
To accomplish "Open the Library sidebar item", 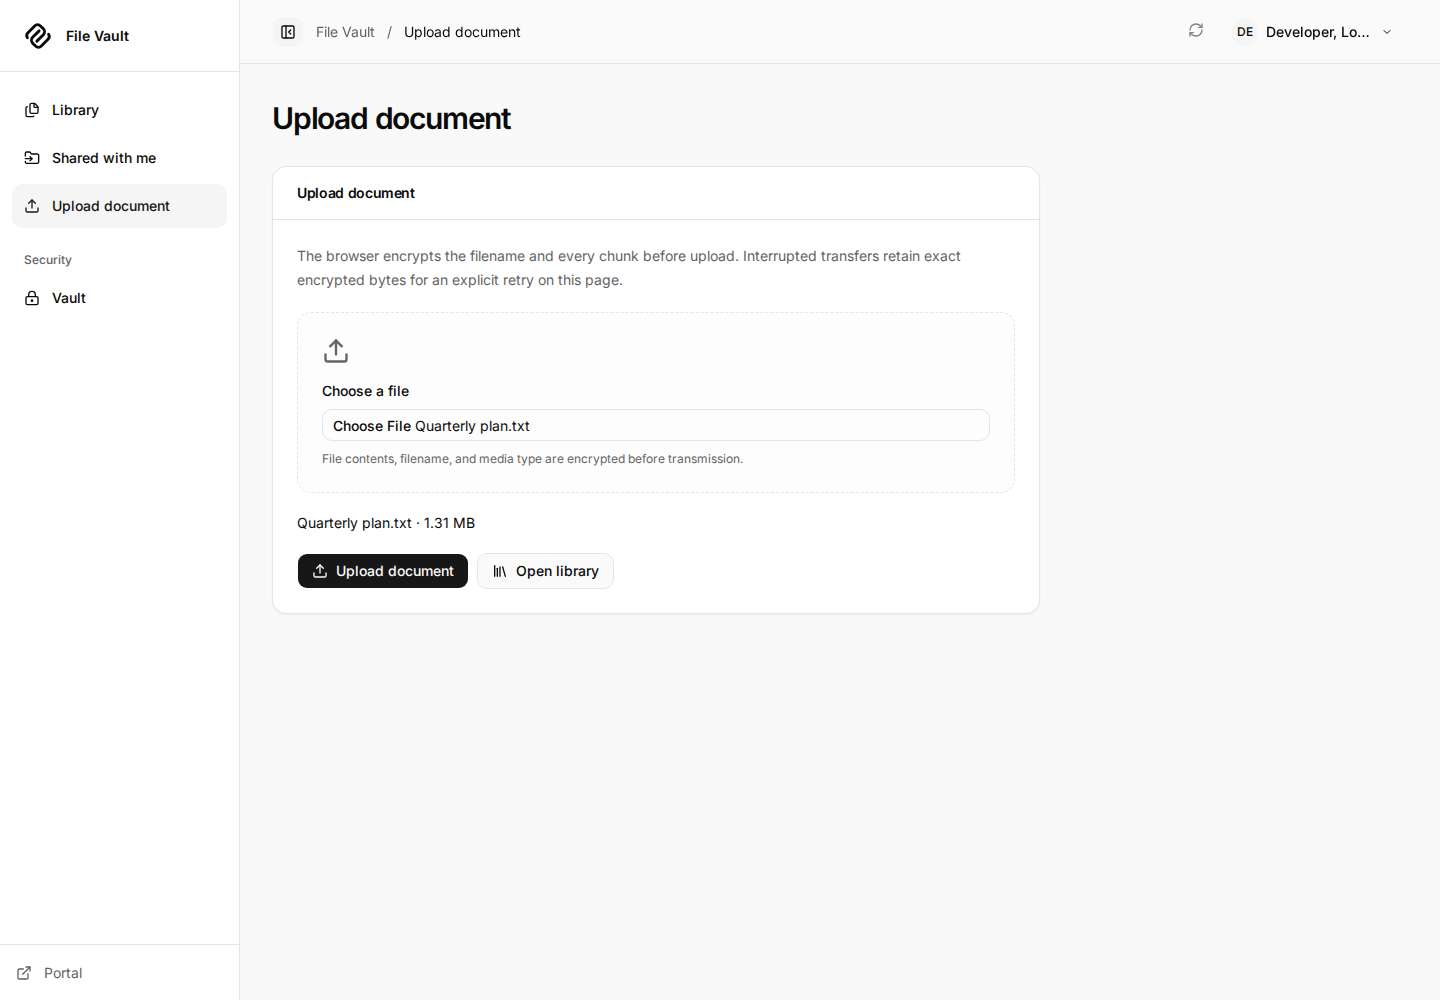I will click(119, 110).
